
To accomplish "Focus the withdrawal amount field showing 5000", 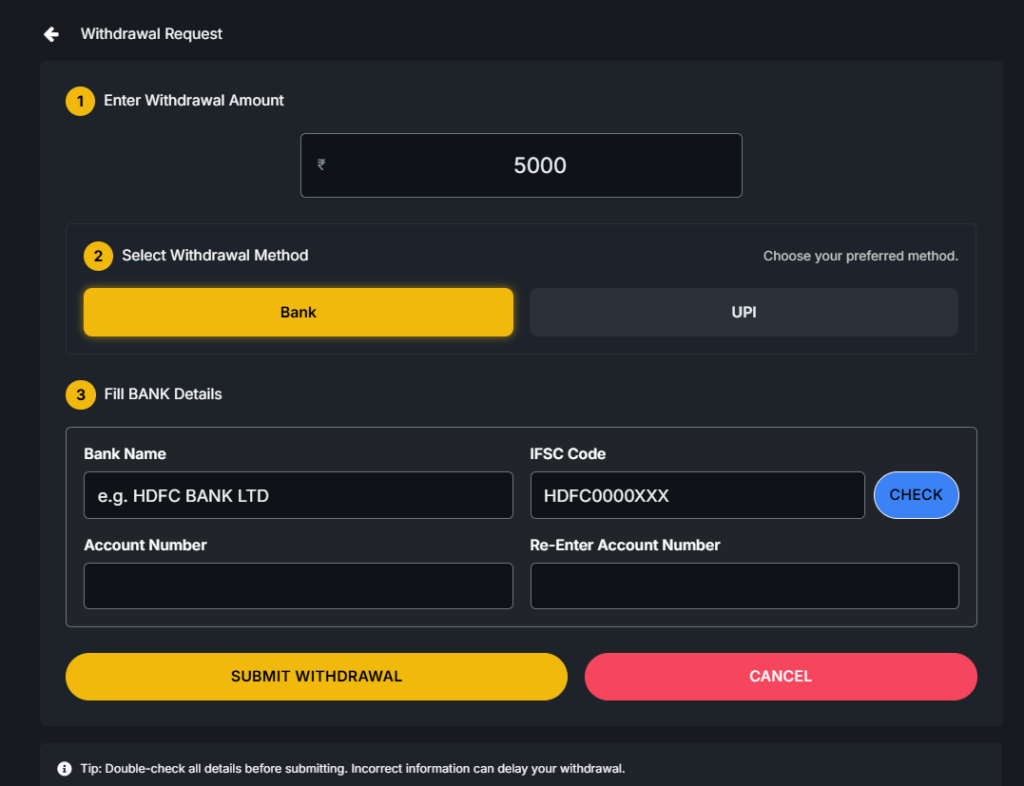I will 540,165.
